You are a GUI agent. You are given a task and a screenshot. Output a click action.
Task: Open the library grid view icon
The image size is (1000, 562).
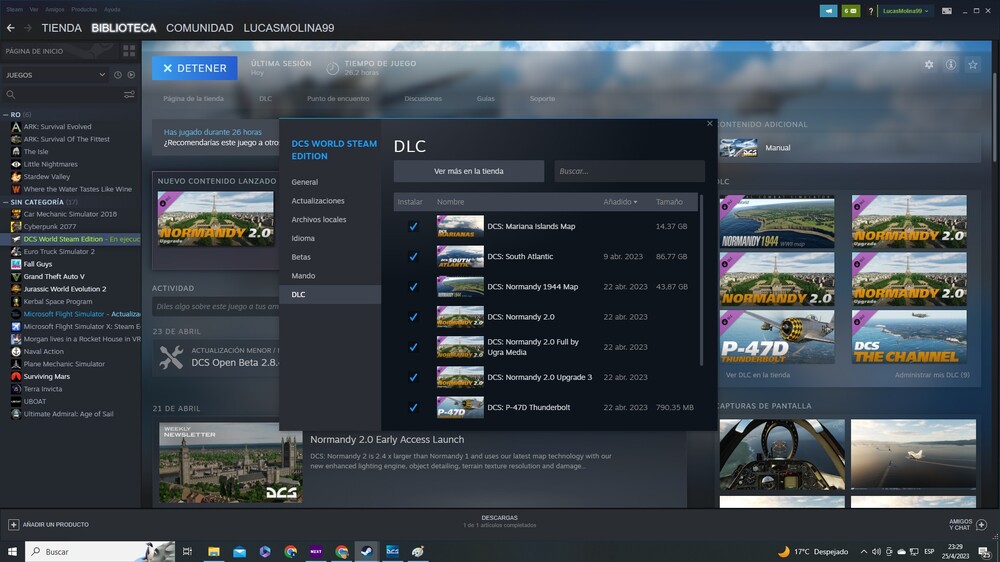[129, 51]
